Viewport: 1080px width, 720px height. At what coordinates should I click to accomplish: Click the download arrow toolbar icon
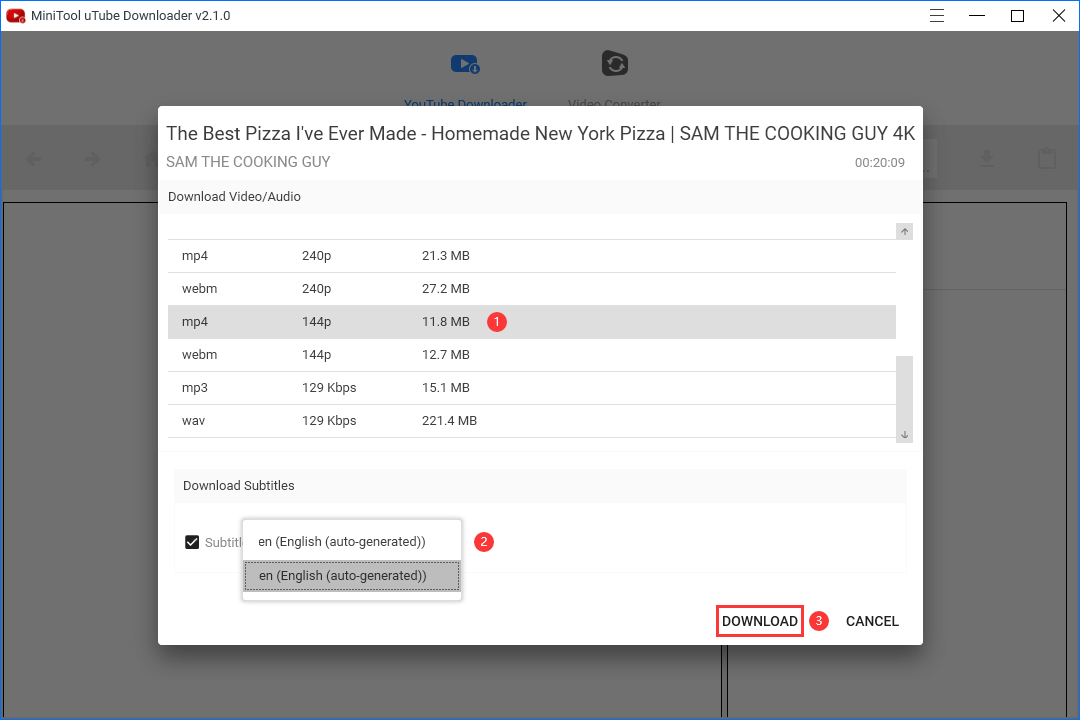click(987, 159)
